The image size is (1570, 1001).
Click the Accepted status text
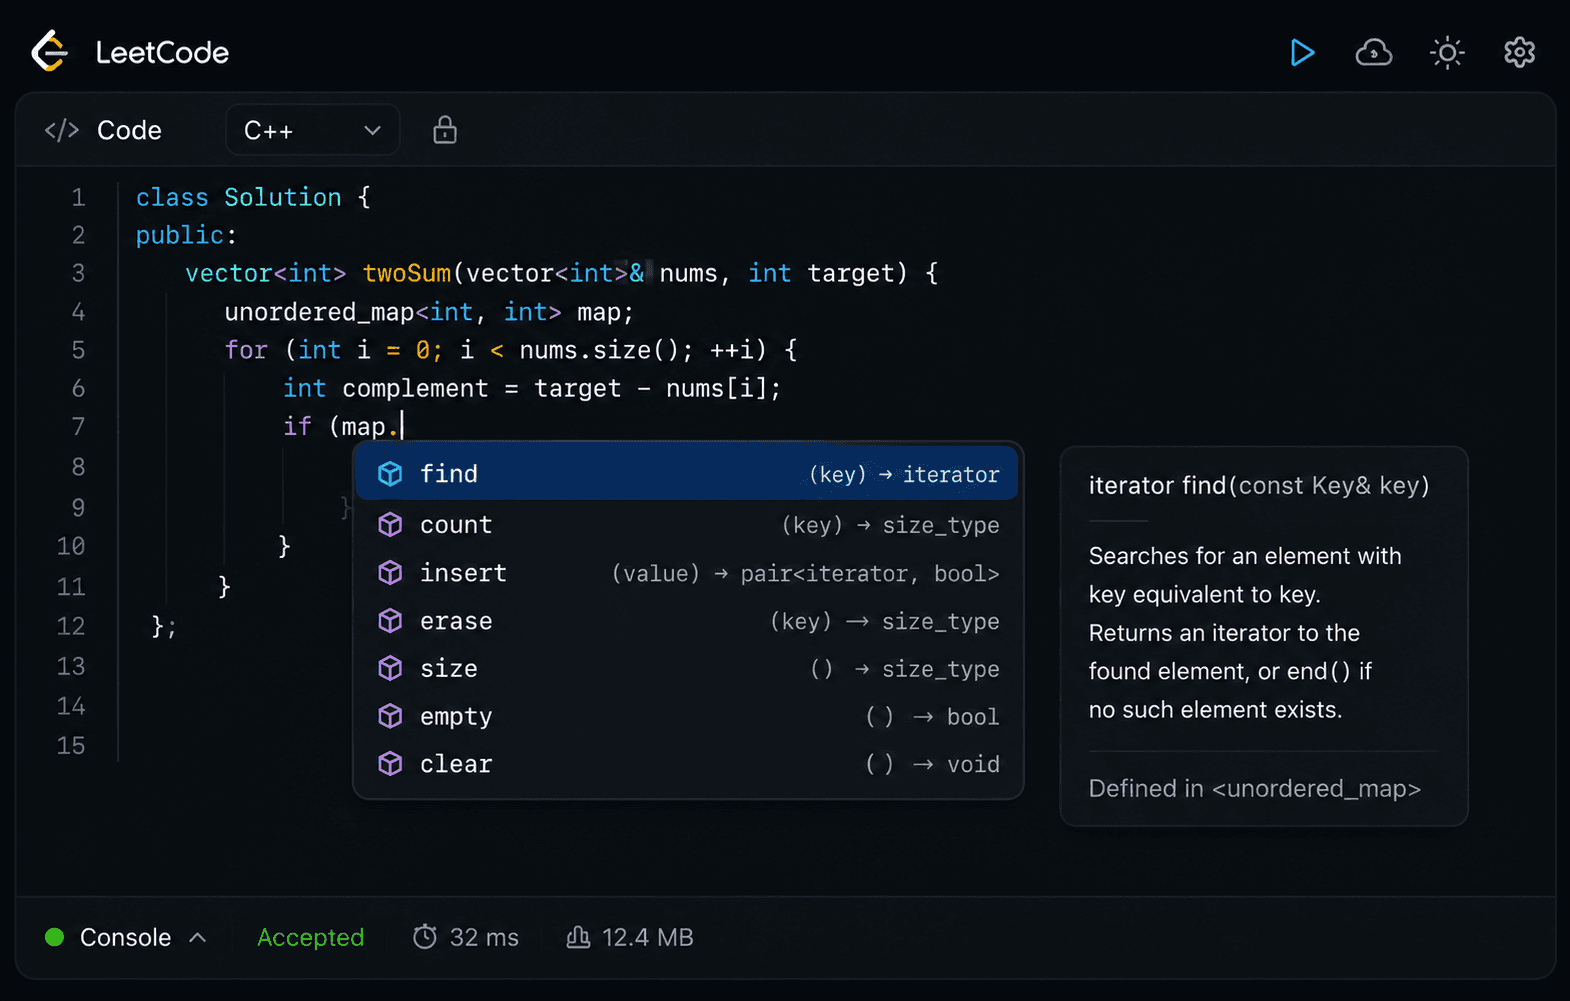pyautogui.click(x=311, y=937)
